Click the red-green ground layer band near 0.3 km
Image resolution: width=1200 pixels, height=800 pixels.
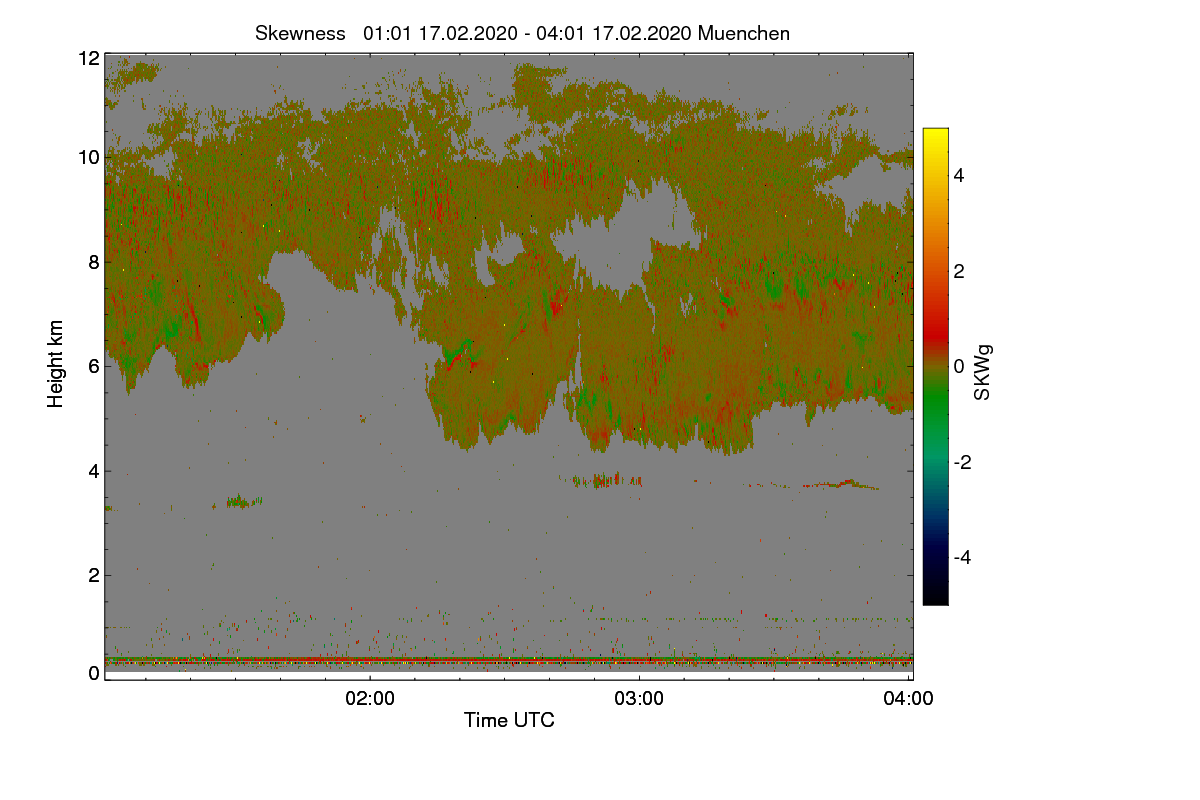(508, 661)
